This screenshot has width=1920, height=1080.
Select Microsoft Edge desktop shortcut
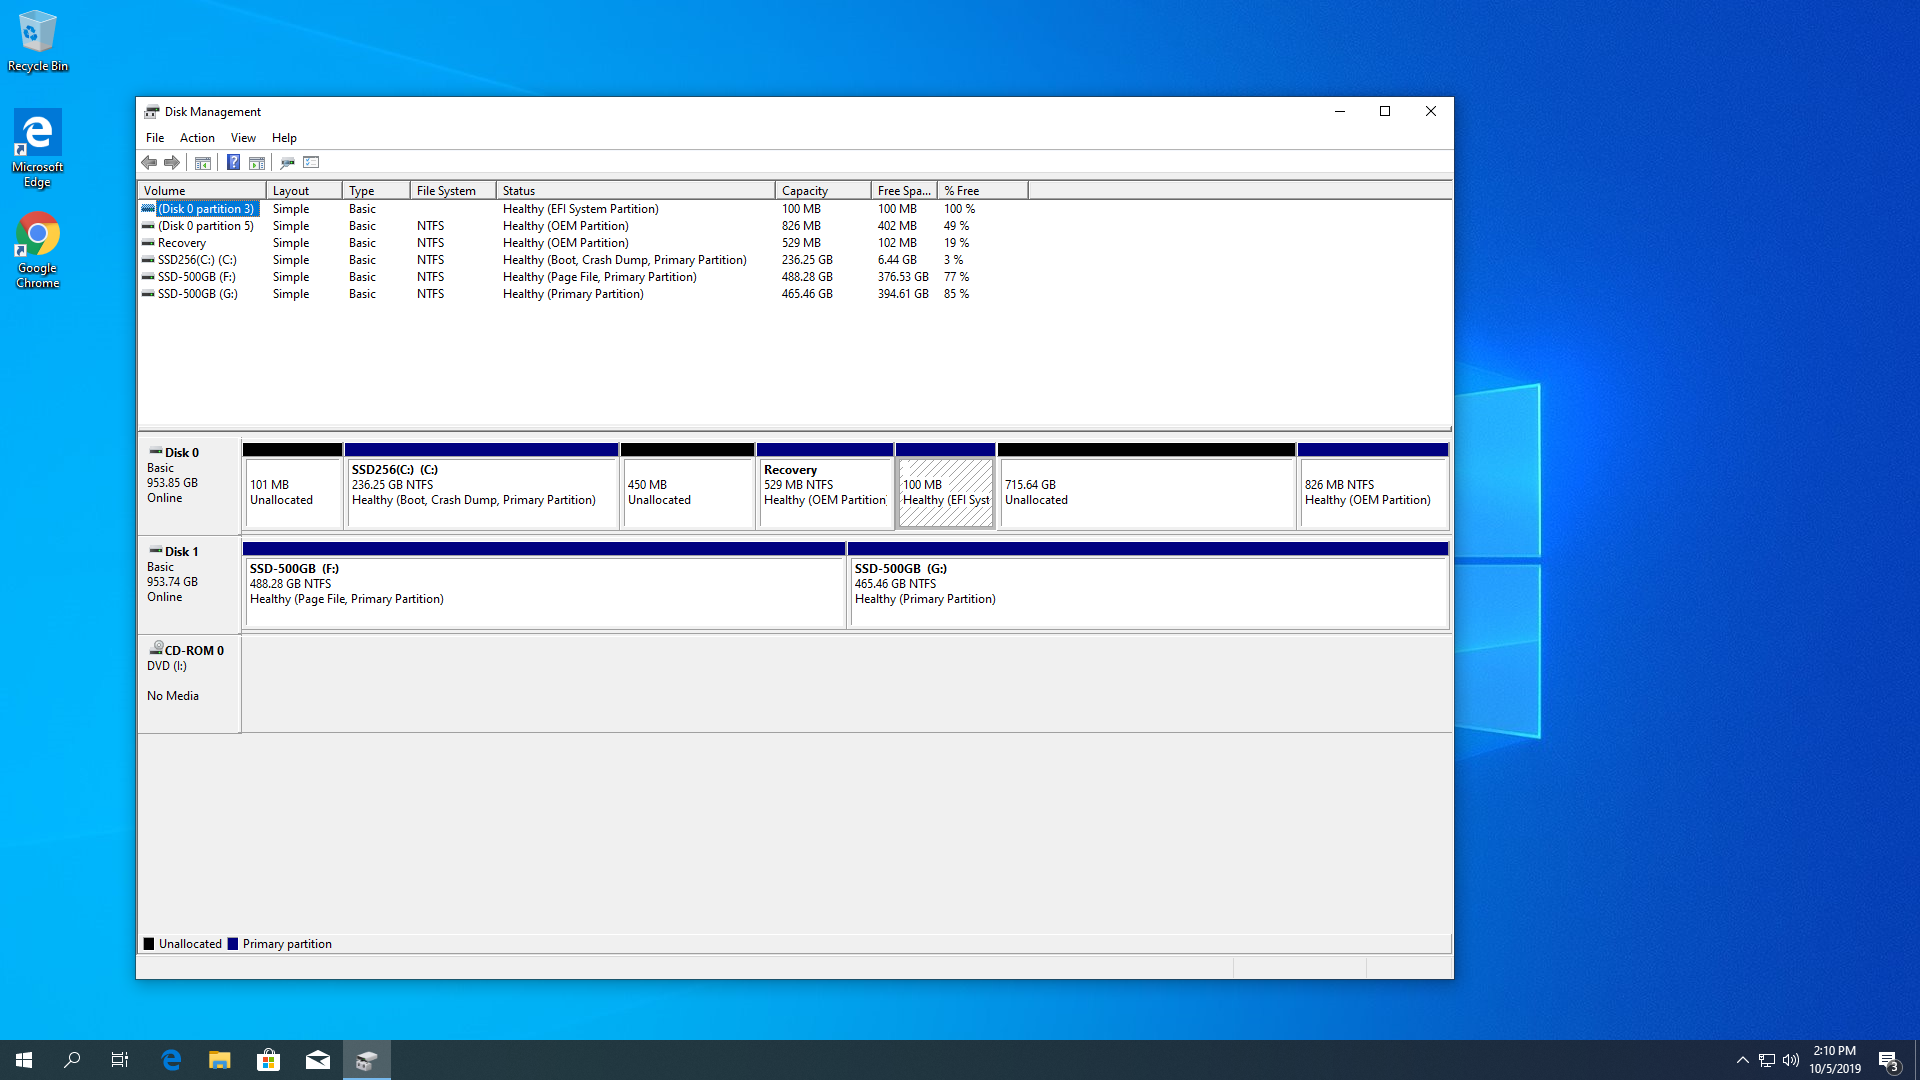38,148
